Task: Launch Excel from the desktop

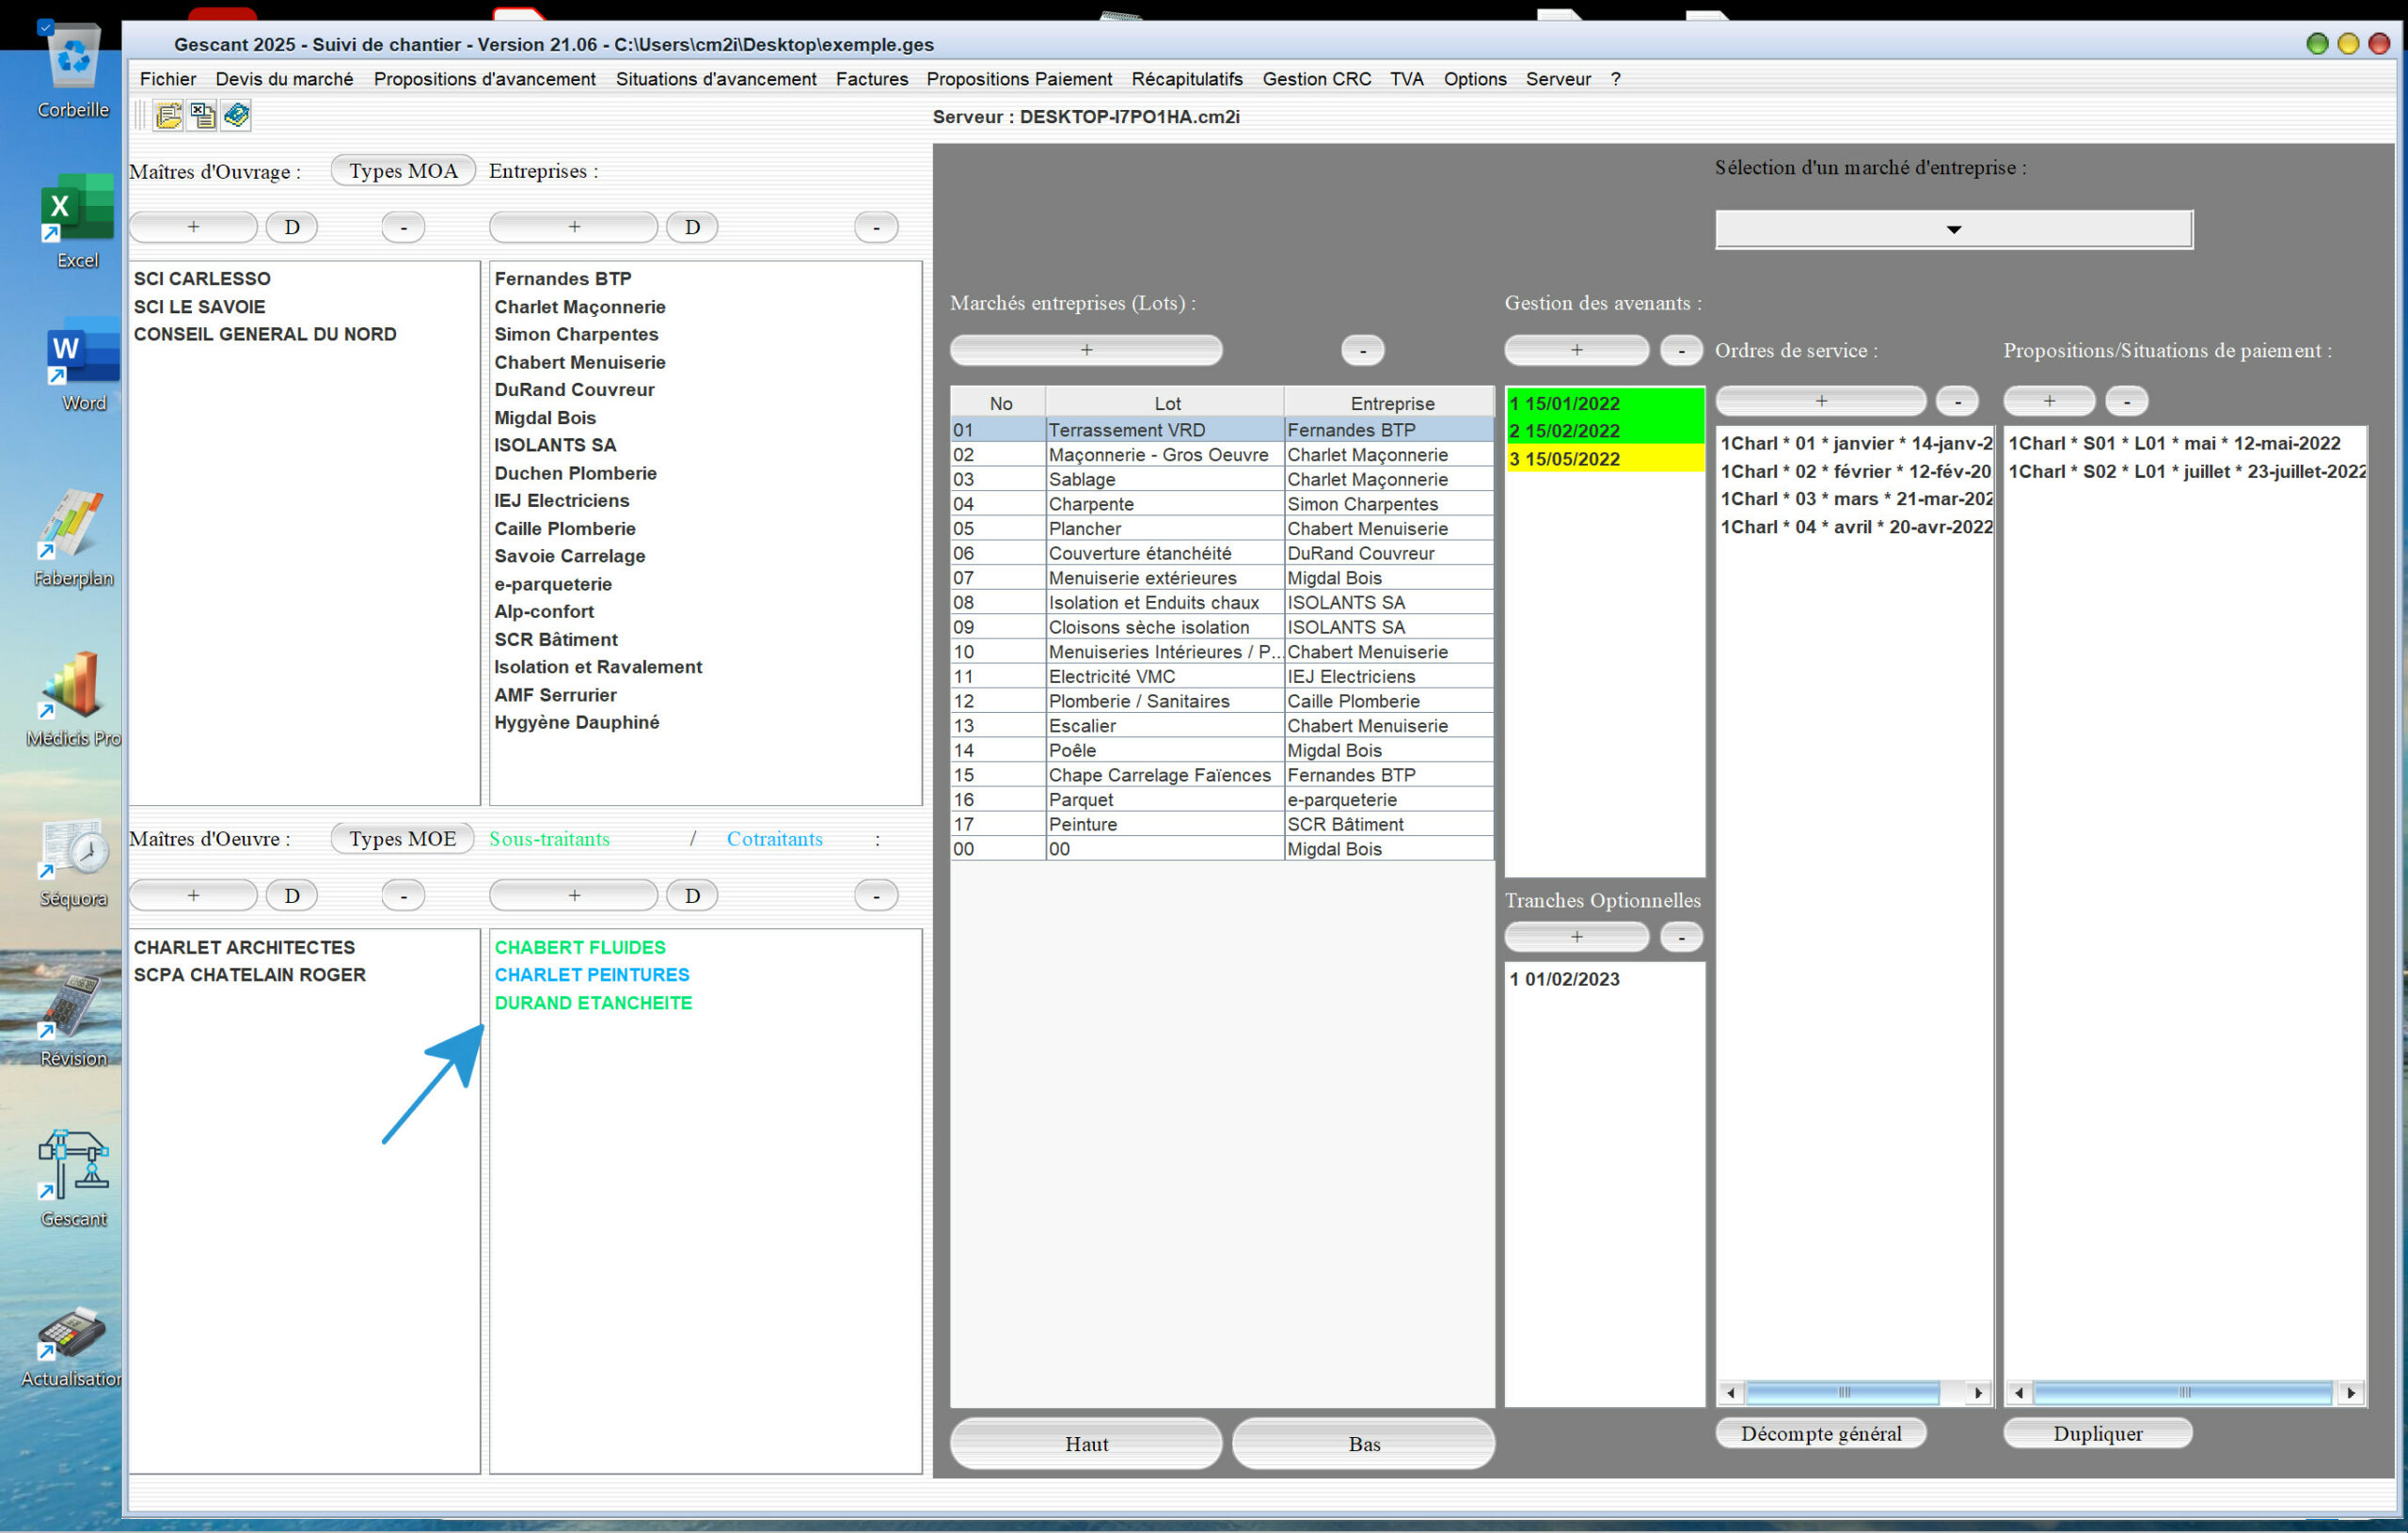Action: tap(77, 222)
